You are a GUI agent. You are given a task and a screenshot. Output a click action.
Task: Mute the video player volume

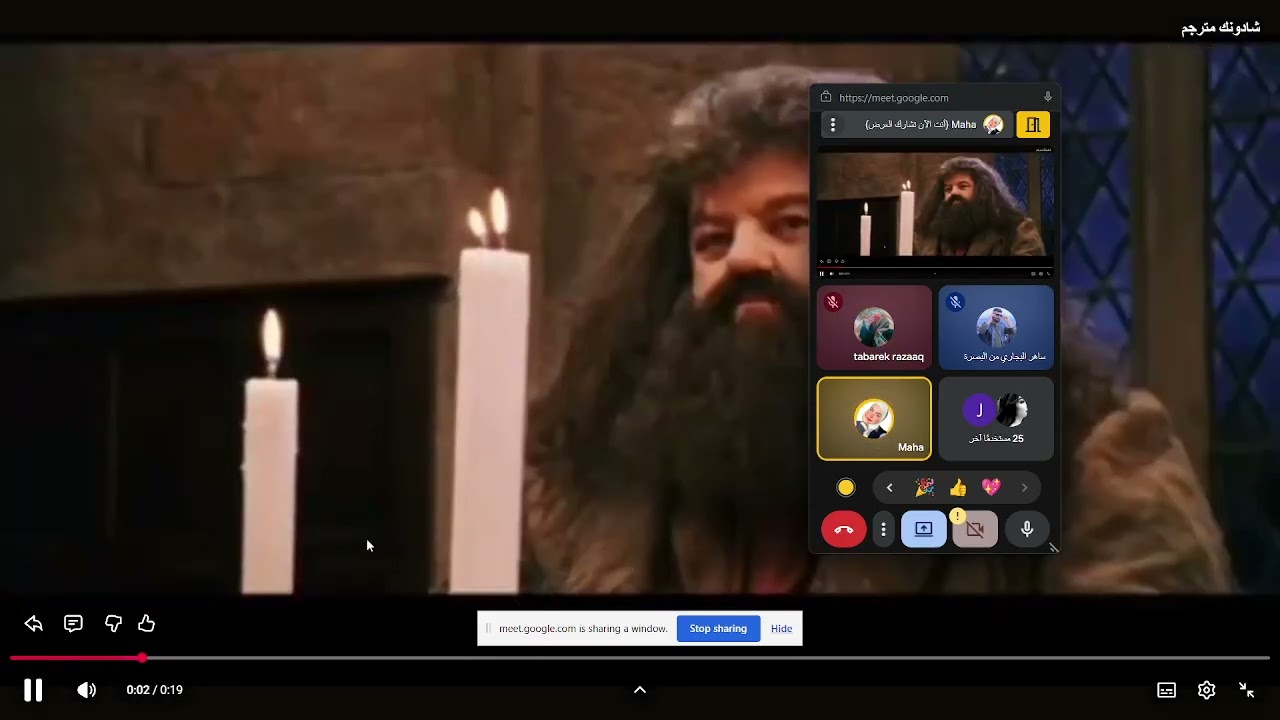click(87, 690)
